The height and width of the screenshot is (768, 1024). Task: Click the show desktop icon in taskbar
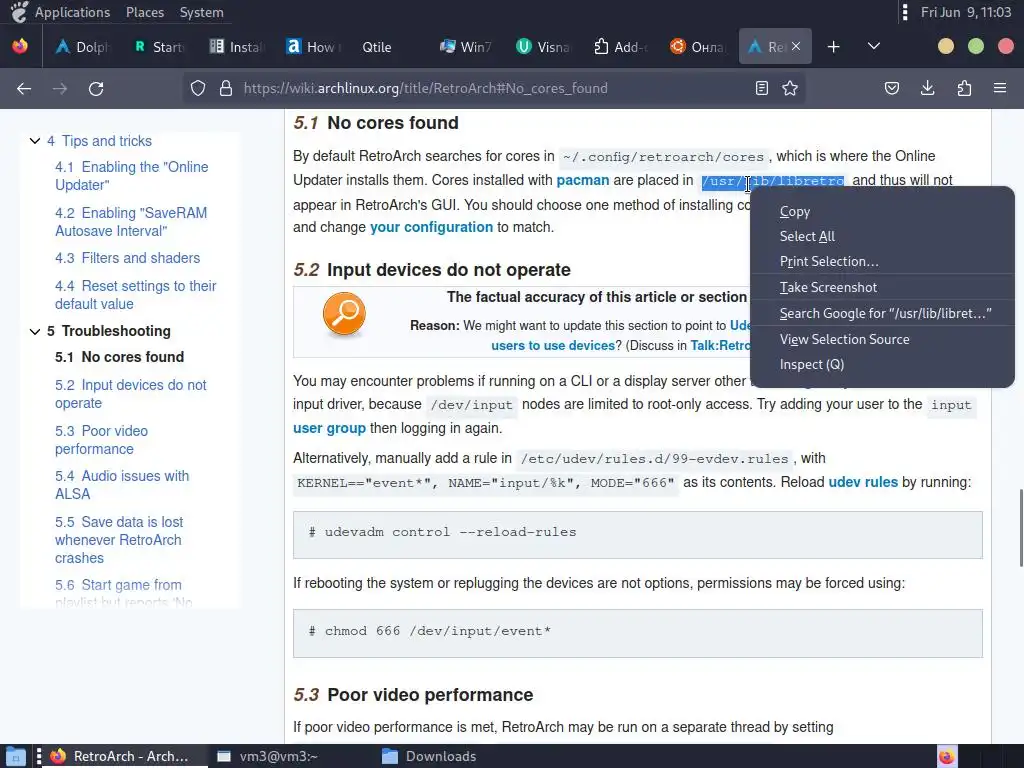pyautogui.click(x=15, y=756)
